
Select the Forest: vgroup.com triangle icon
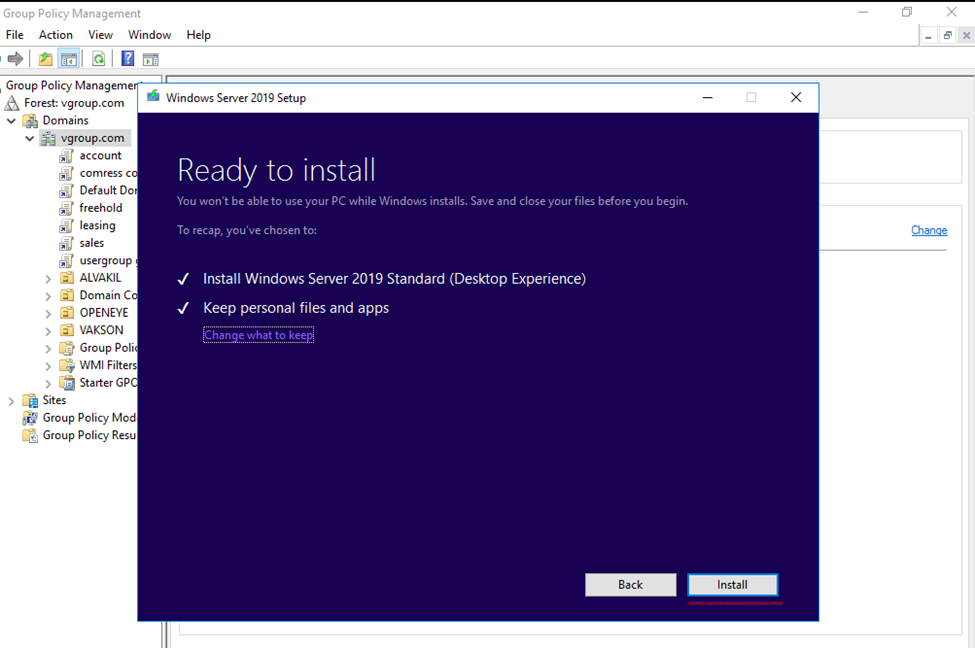[x=12, y=103]
